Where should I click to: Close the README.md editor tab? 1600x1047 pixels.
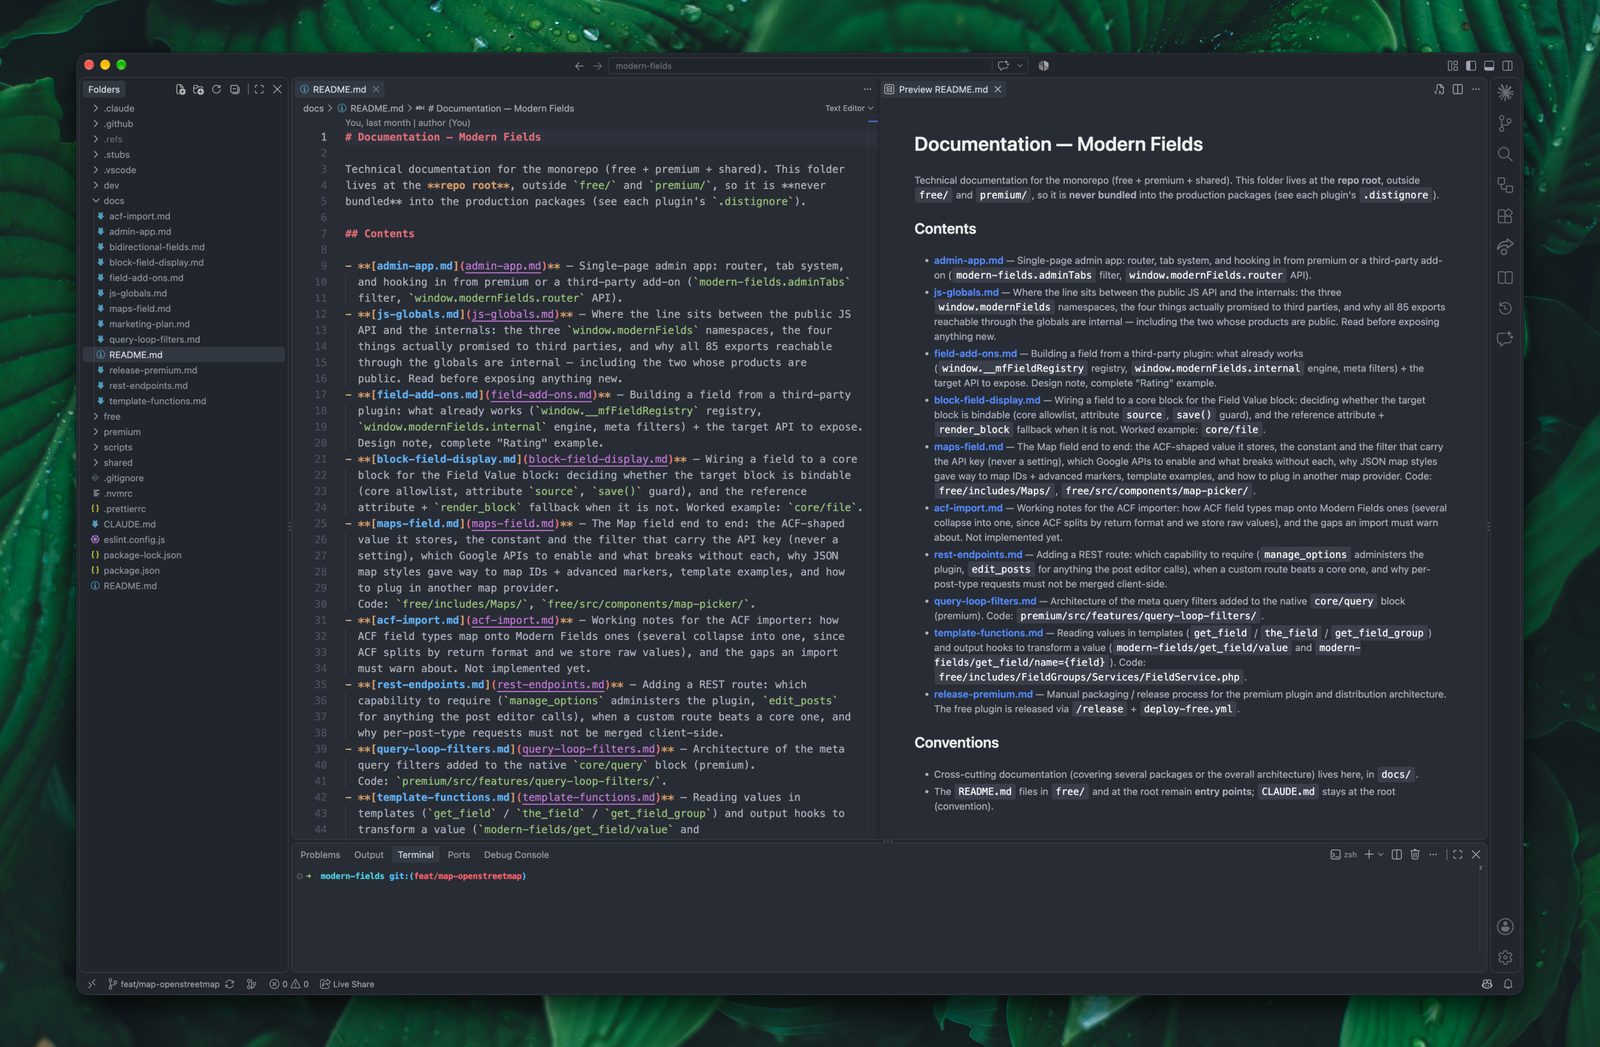pos(376,90)
